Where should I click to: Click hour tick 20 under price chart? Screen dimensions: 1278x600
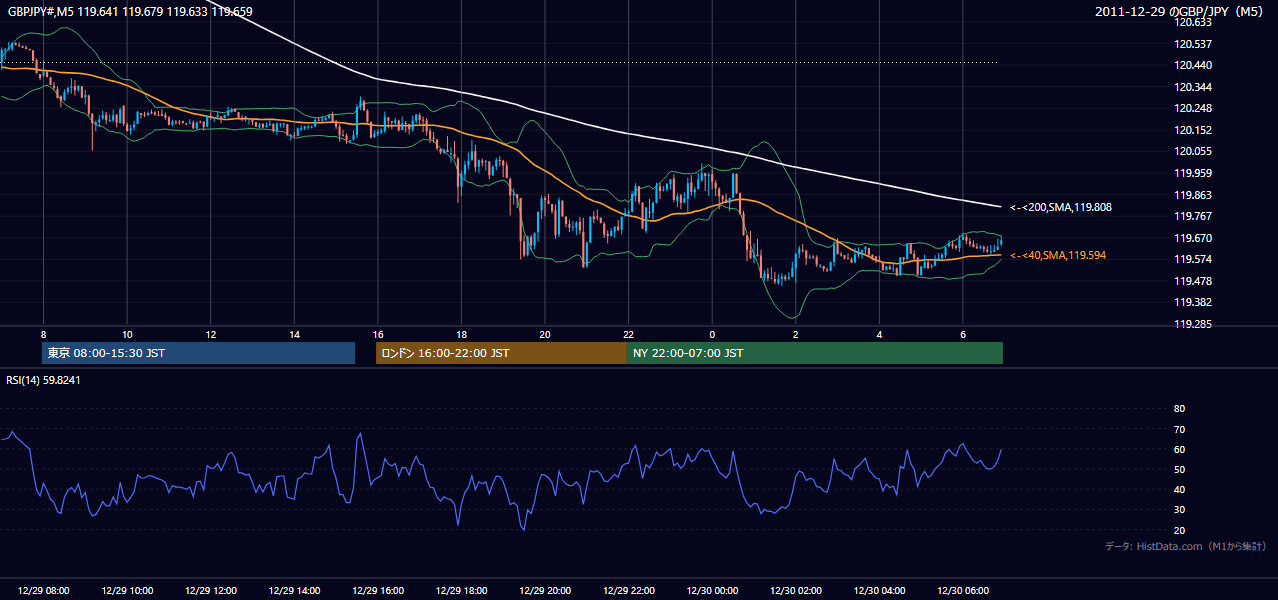[x=544, y=334]
